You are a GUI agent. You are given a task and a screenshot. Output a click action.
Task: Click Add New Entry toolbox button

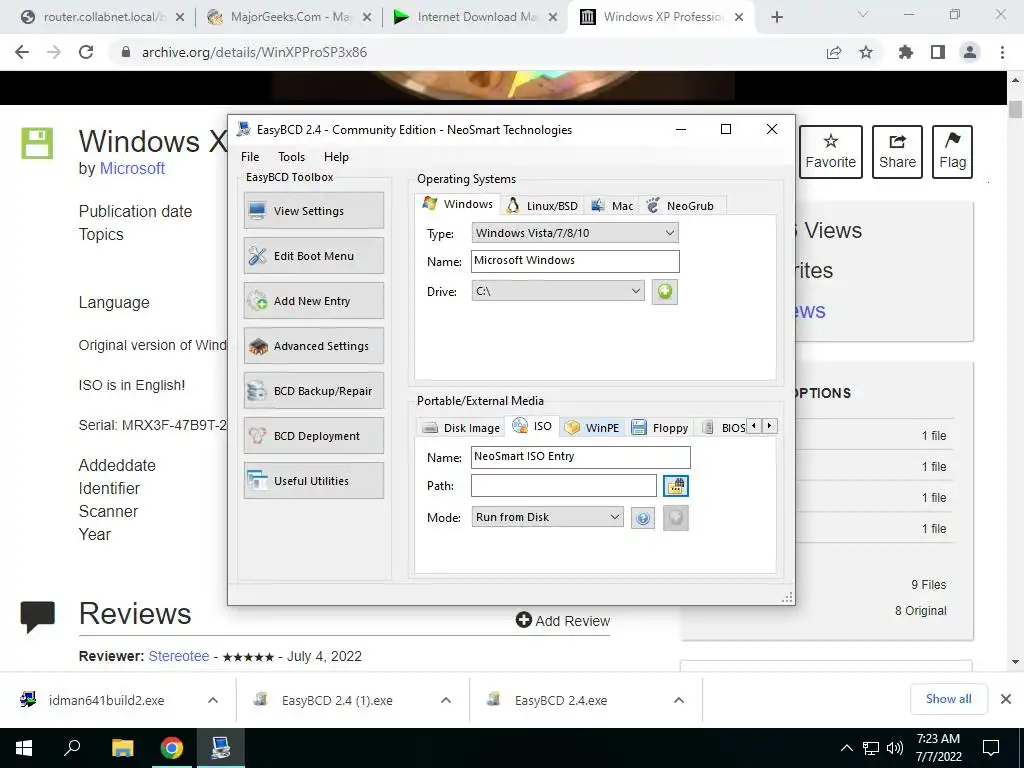coord(313,300)
